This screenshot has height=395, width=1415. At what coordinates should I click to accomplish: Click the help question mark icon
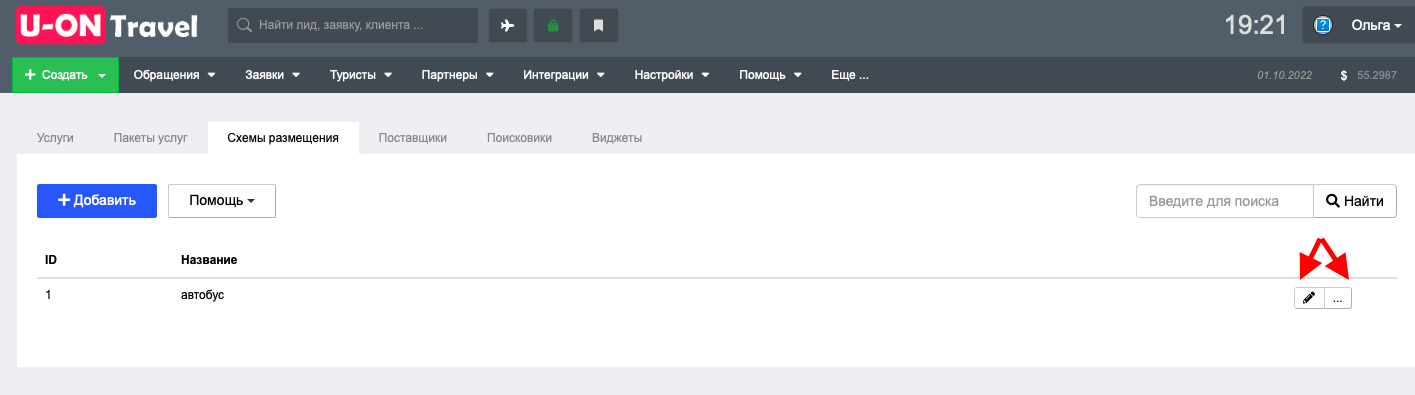pyautogui.click(x=1323, y=26)
